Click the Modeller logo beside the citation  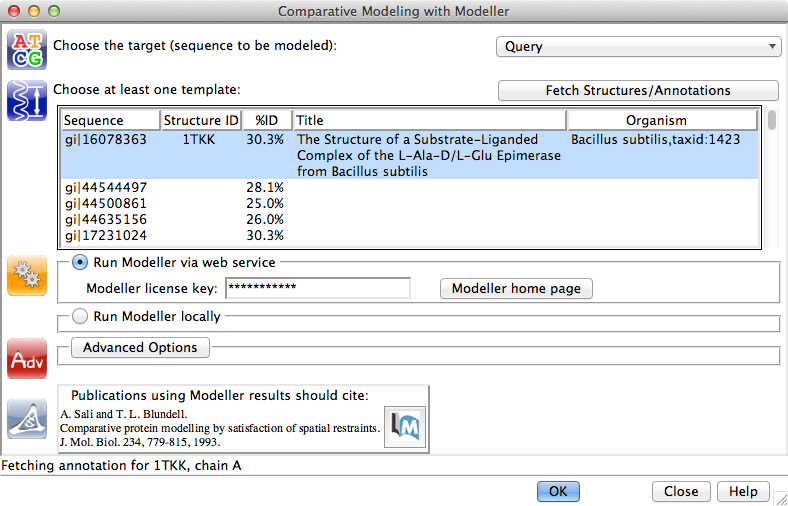406,425
